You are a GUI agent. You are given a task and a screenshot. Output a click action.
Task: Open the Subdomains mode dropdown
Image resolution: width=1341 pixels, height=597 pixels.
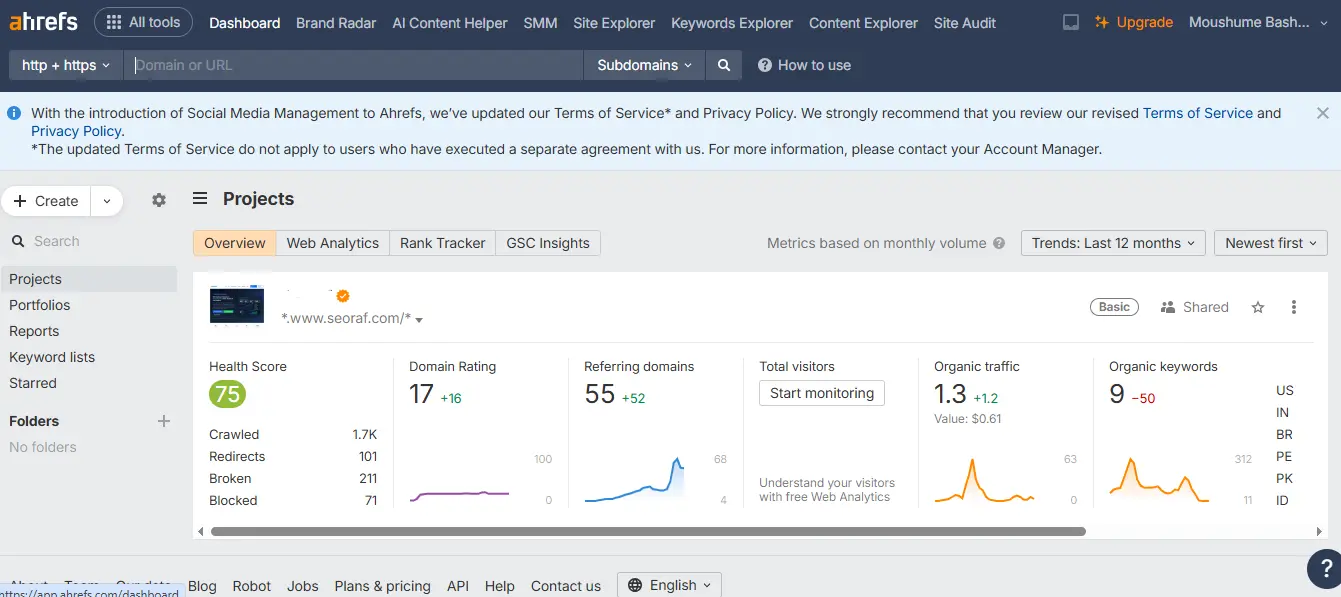[644, 65]
